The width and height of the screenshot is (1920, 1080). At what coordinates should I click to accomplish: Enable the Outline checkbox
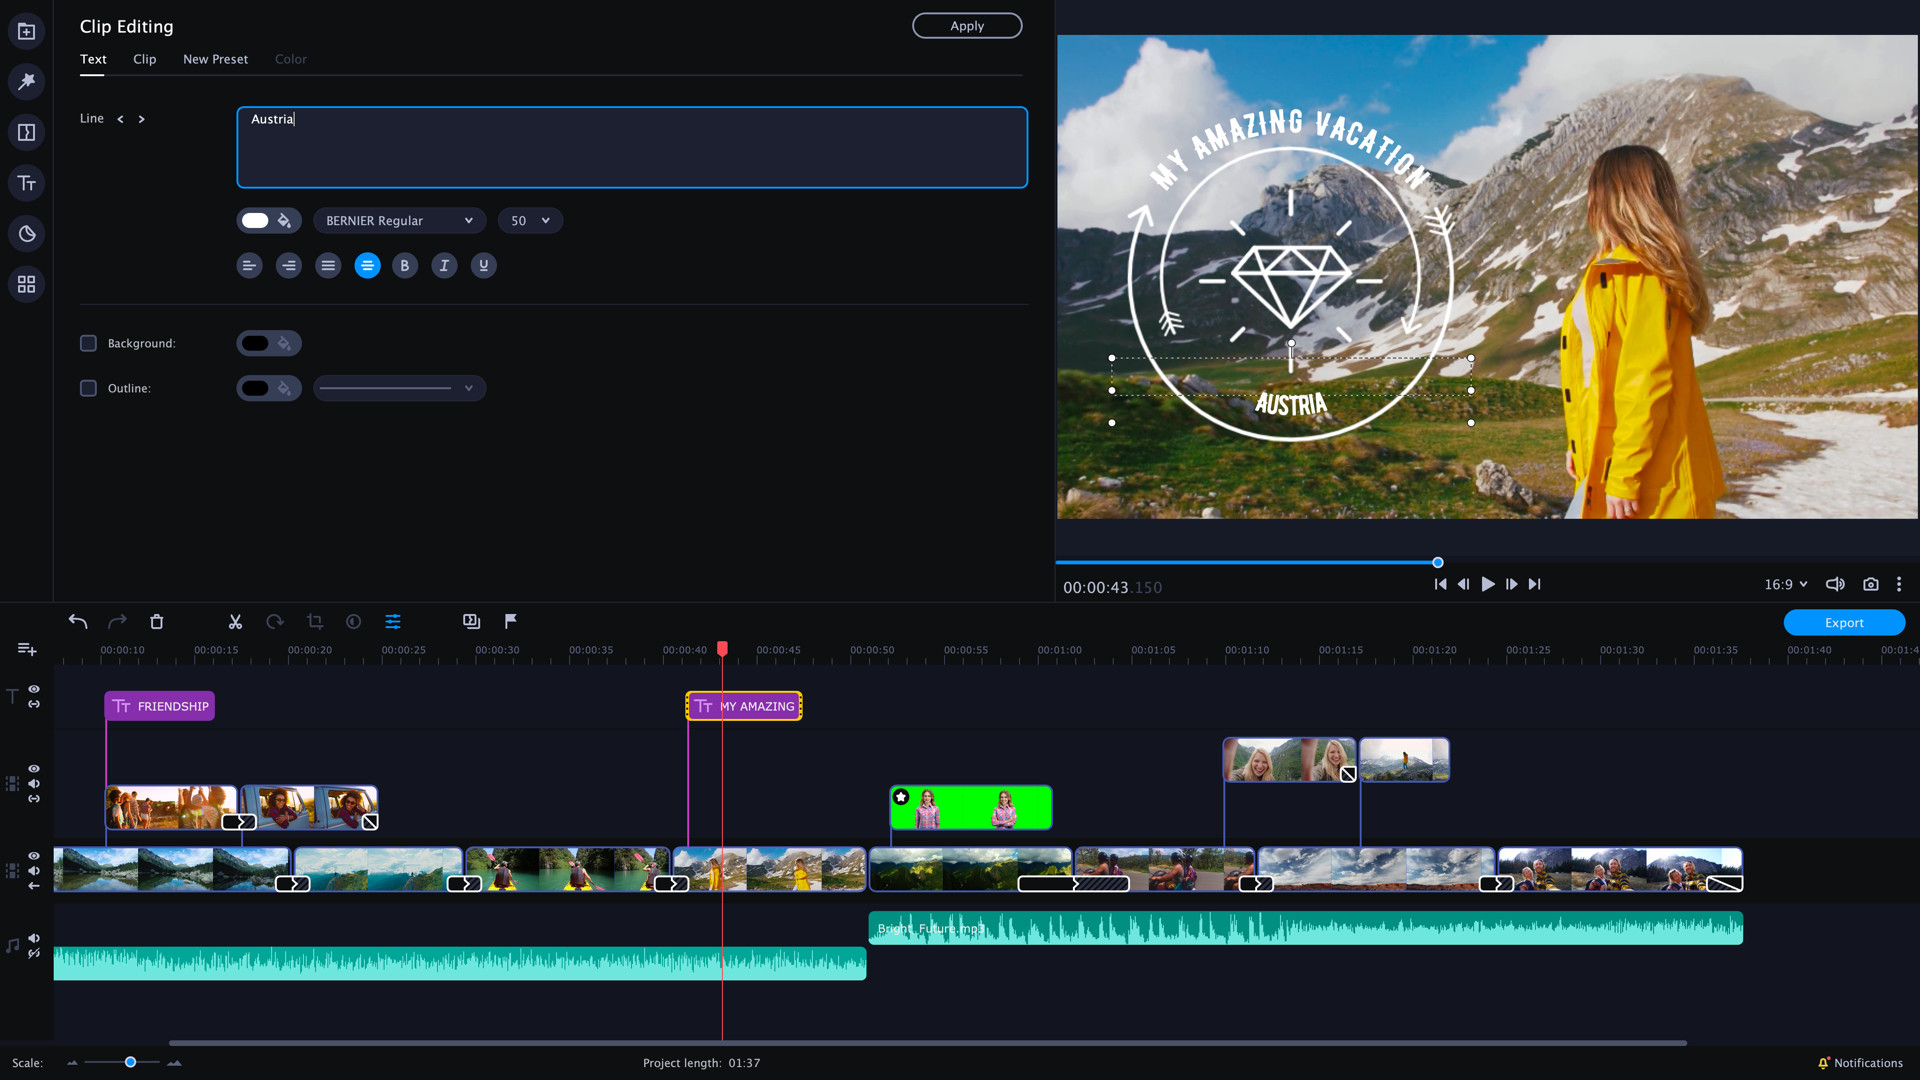[x=88, y=388]
